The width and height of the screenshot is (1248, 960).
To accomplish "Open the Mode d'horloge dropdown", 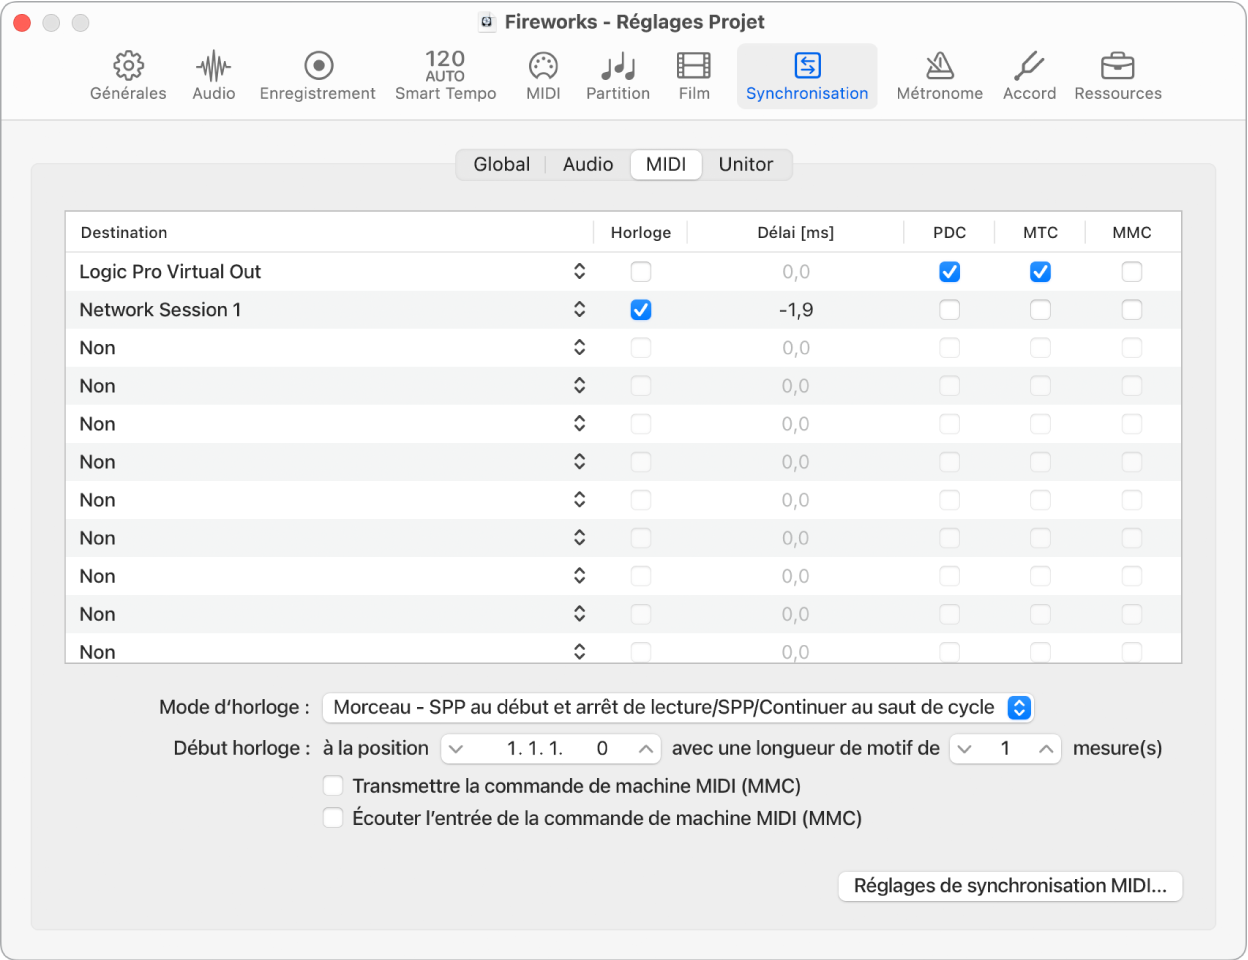I will click(x=679, y=707).
